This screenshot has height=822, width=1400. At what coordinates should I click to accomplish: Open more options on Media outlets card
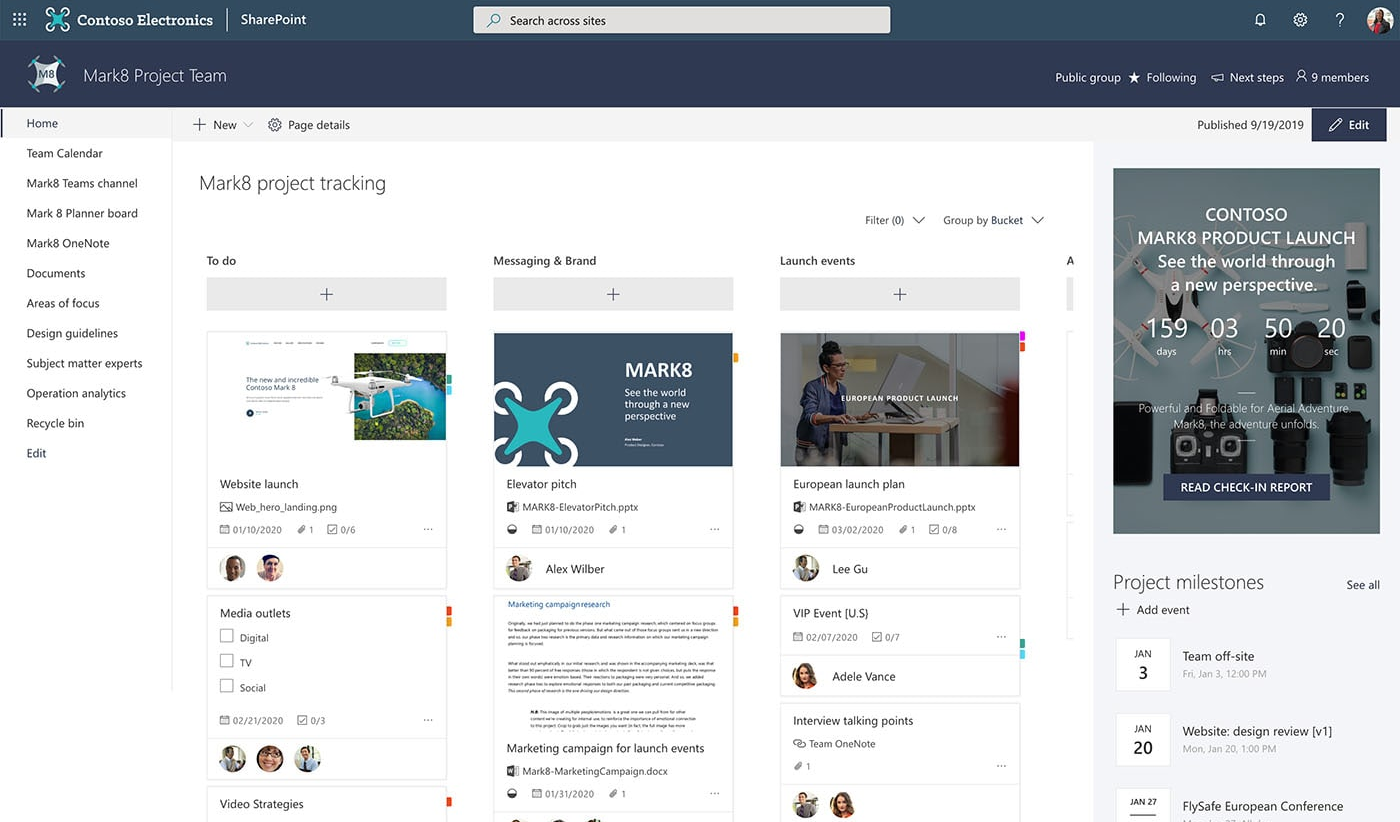[428, 720]
